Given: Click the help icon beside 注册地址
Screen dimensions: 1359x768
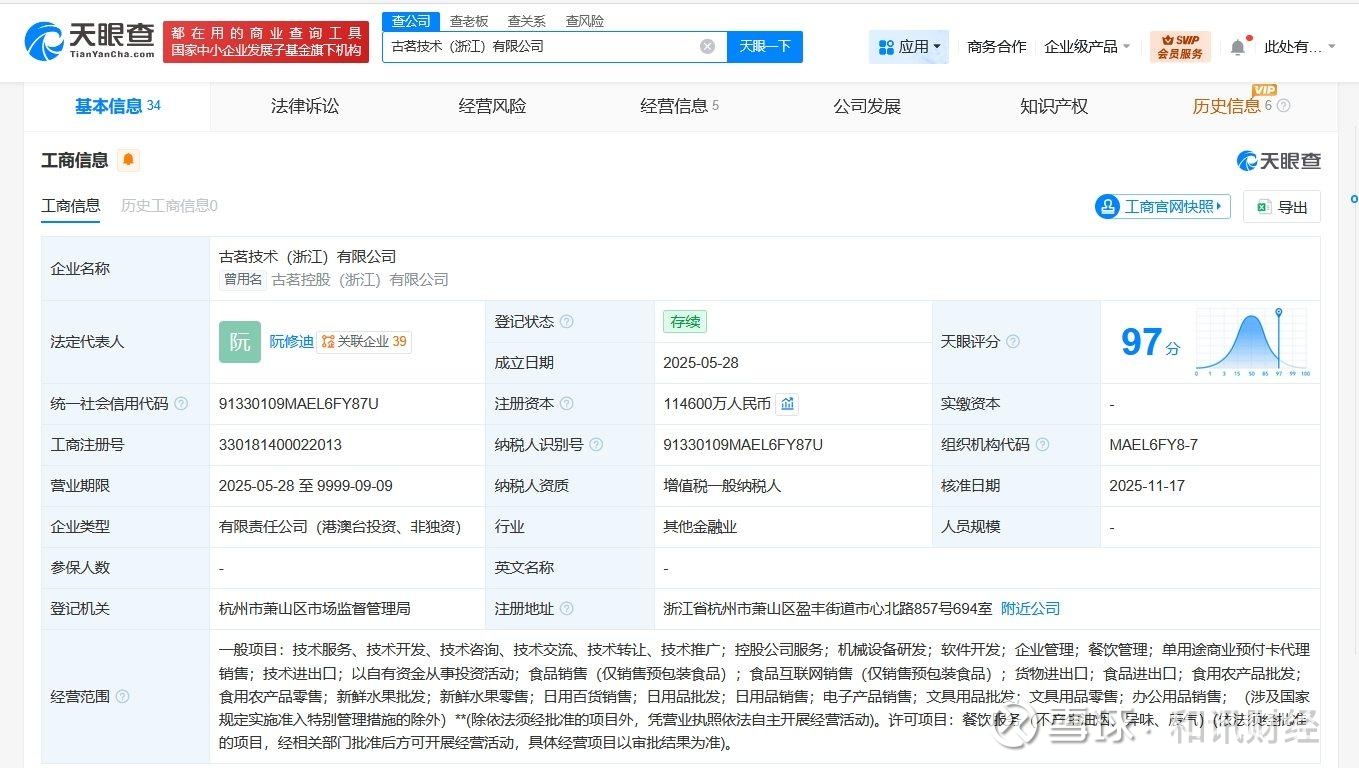Looking at the screenshot, I should [567, 608].
